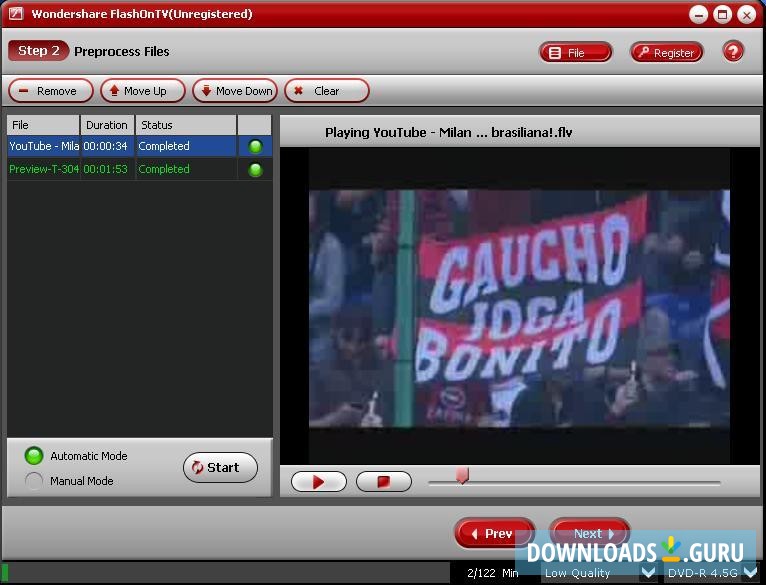766x585 pixels.
Task: Select the Preview-T-304 file row
Action: 139,169
